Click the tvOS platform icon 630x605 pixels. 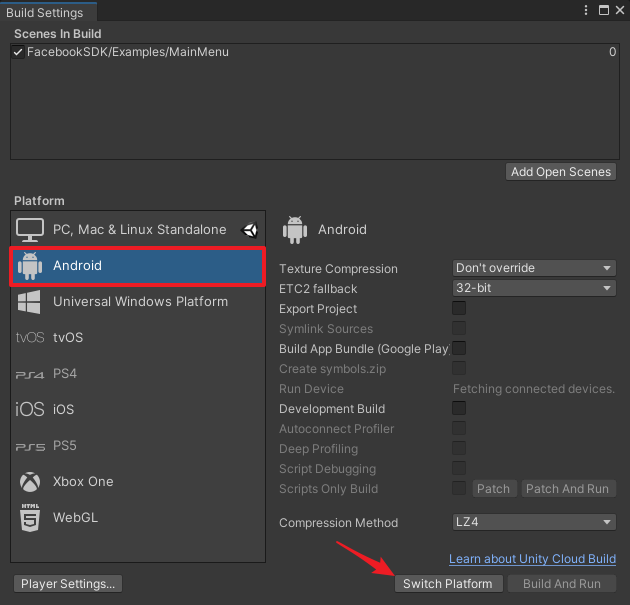pos(30,337)
